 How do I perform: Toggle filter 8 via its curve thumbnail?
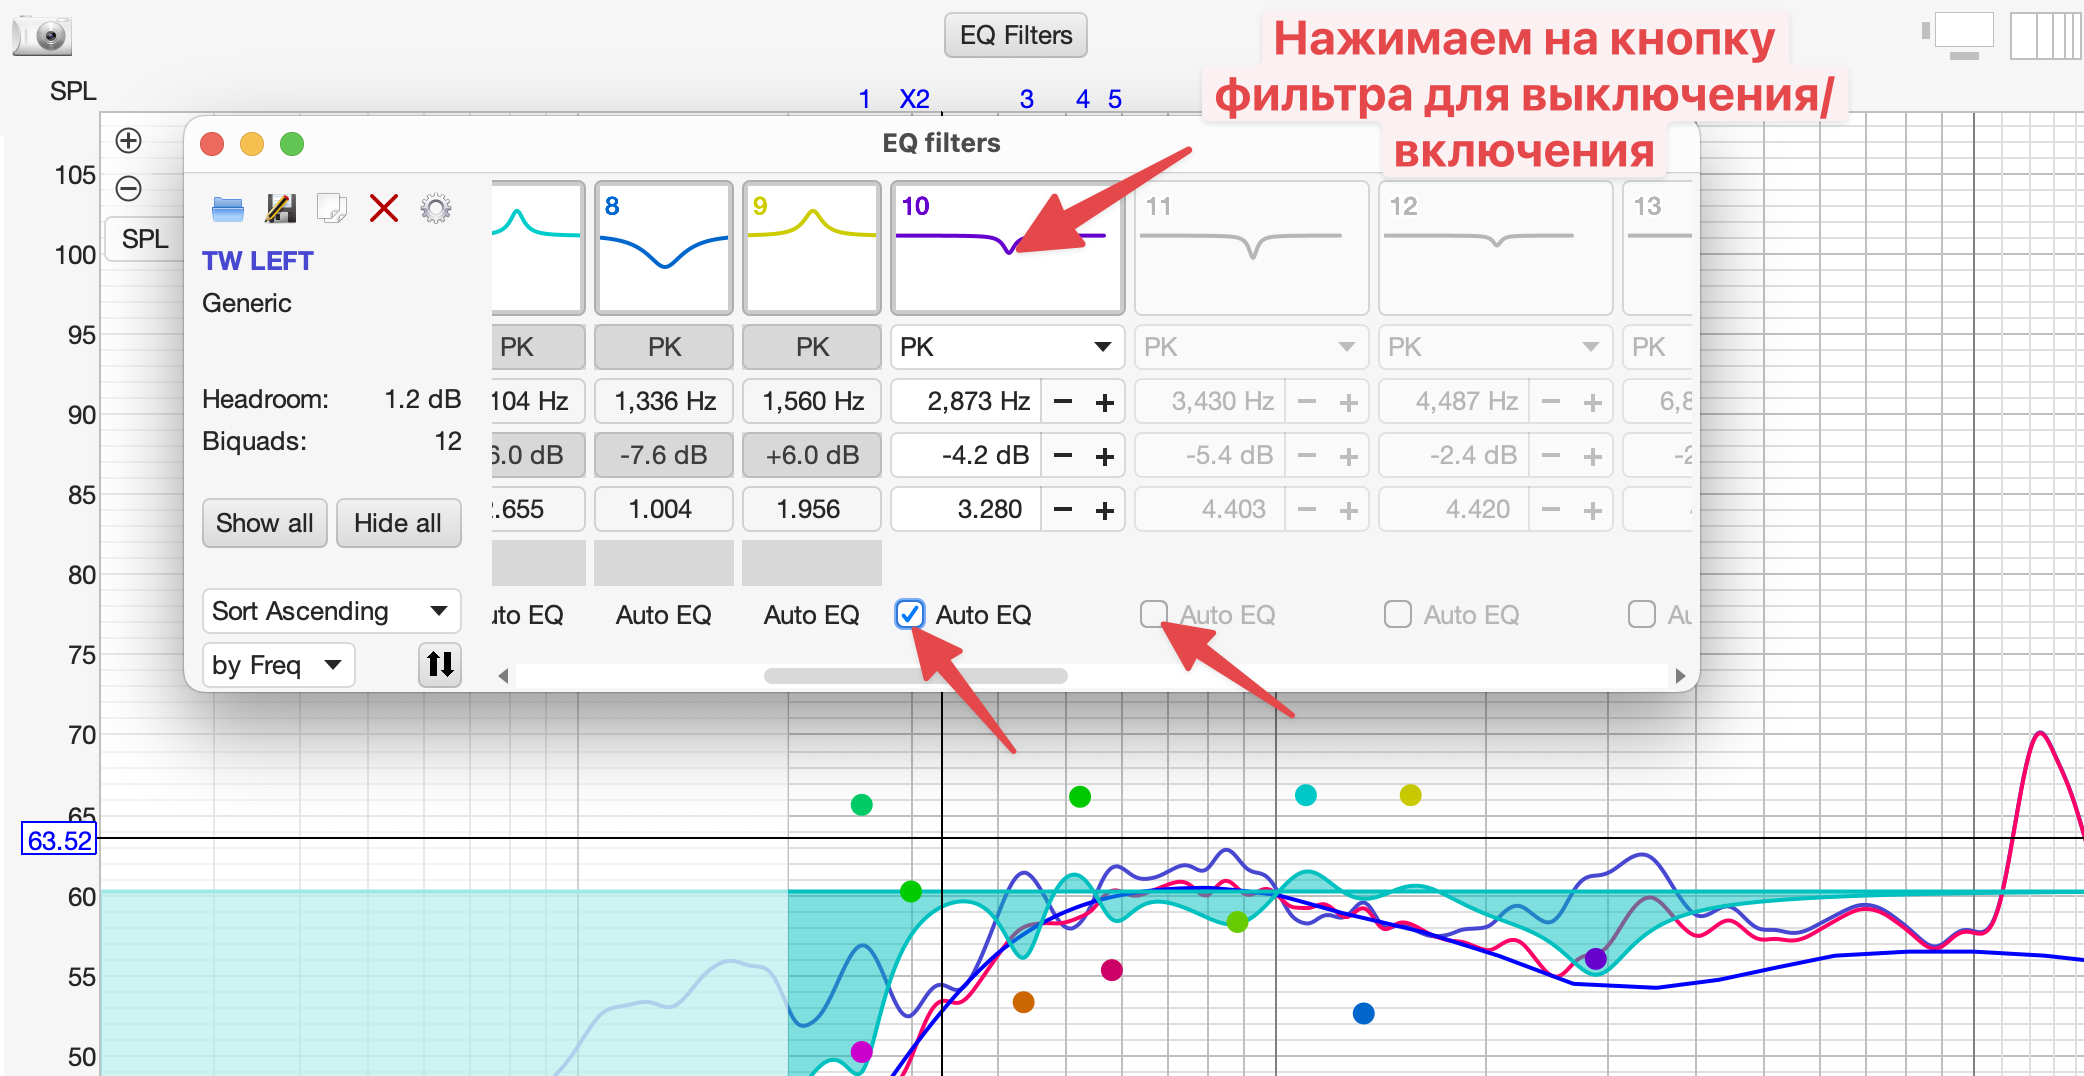[x=664, y=248]
